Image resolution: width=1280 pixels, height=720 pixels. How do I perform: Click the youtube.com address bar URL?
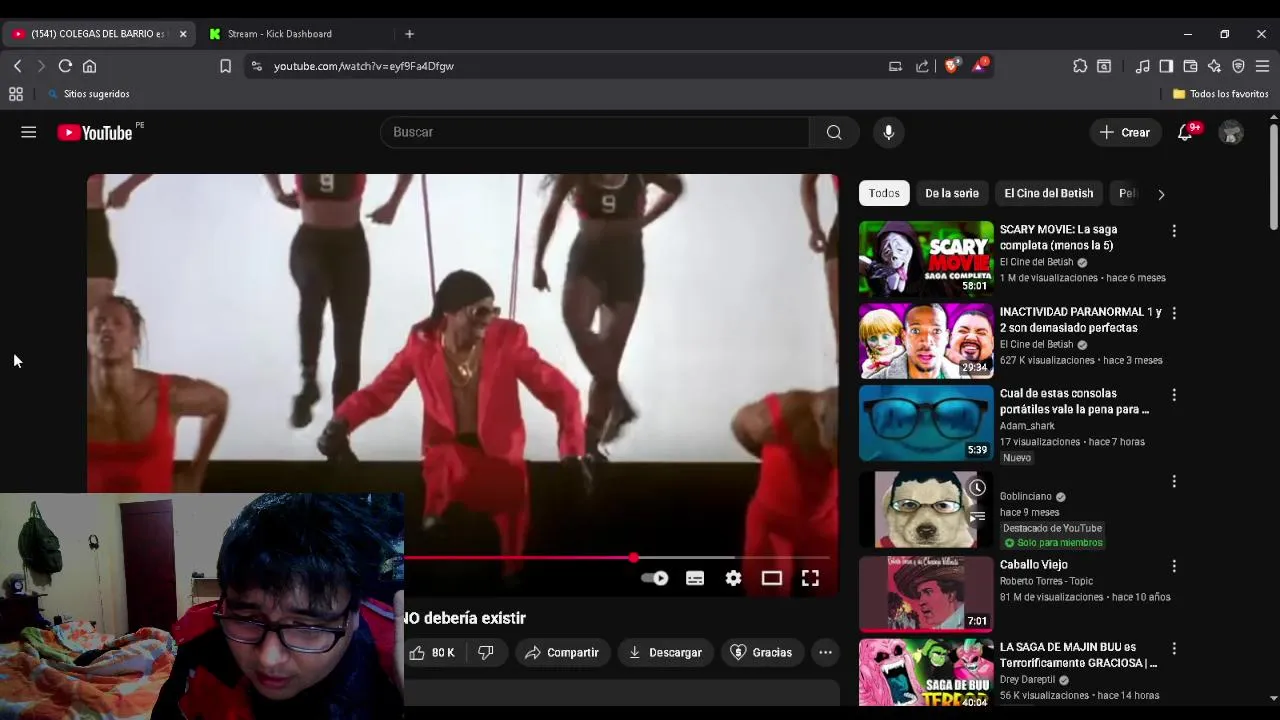tap(364, 66)
